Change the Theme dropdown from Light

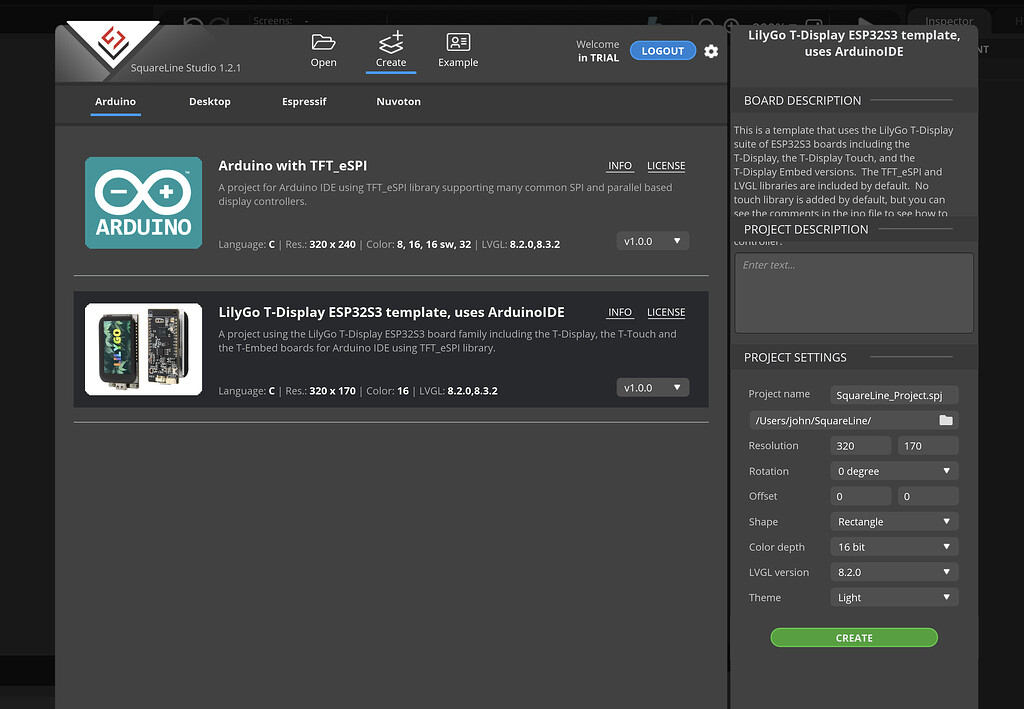(894, 598)
